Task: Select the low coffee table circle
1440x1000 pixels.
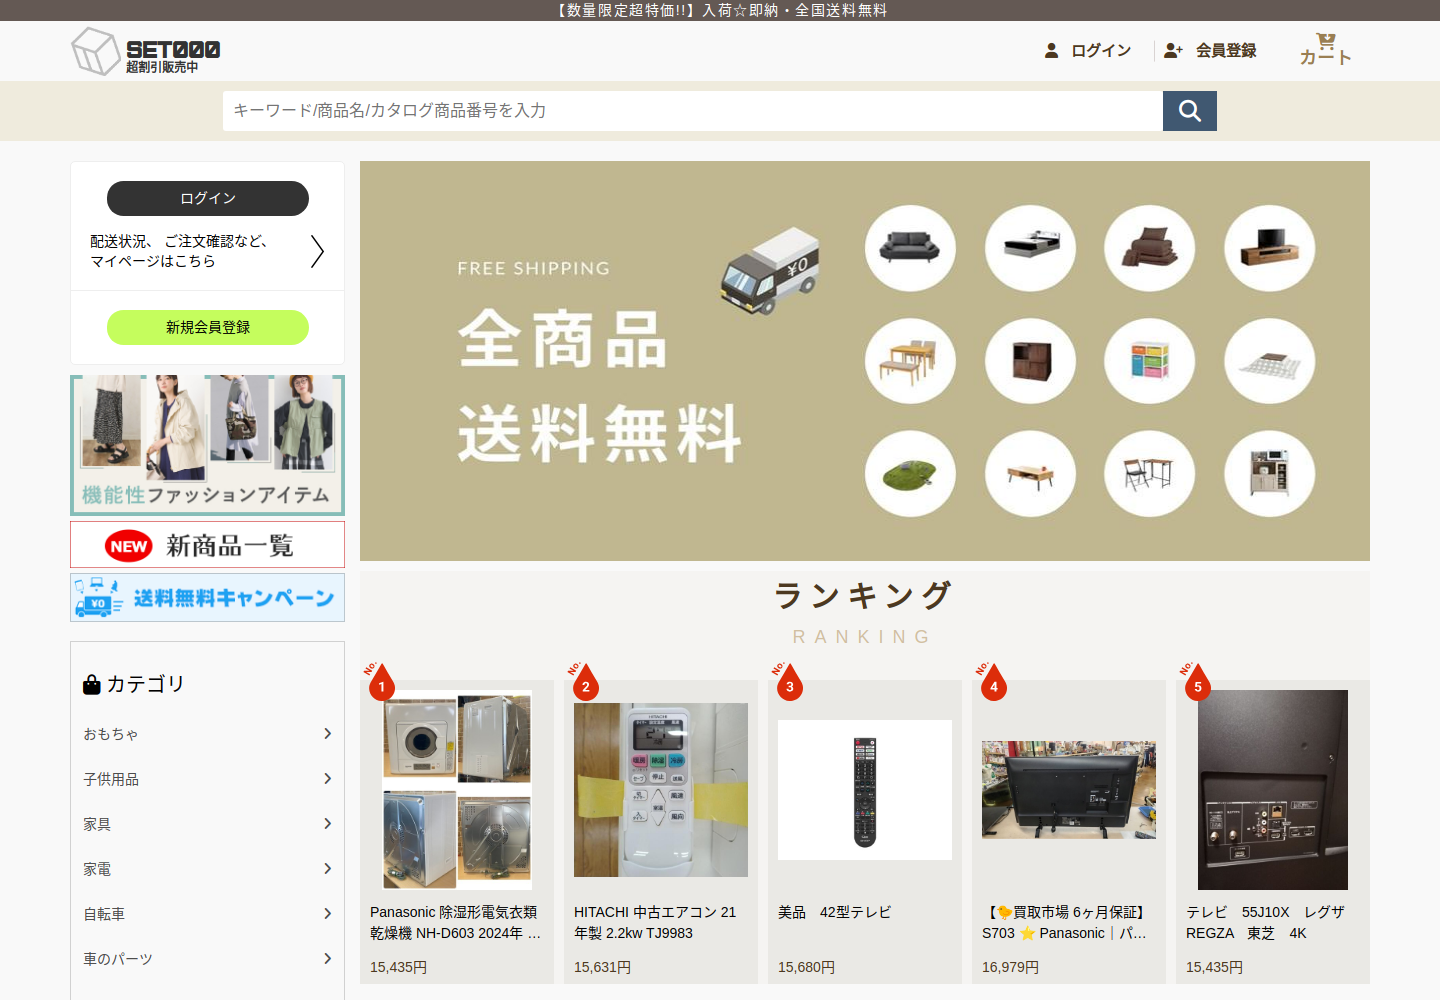Action: click(1030, 474)
